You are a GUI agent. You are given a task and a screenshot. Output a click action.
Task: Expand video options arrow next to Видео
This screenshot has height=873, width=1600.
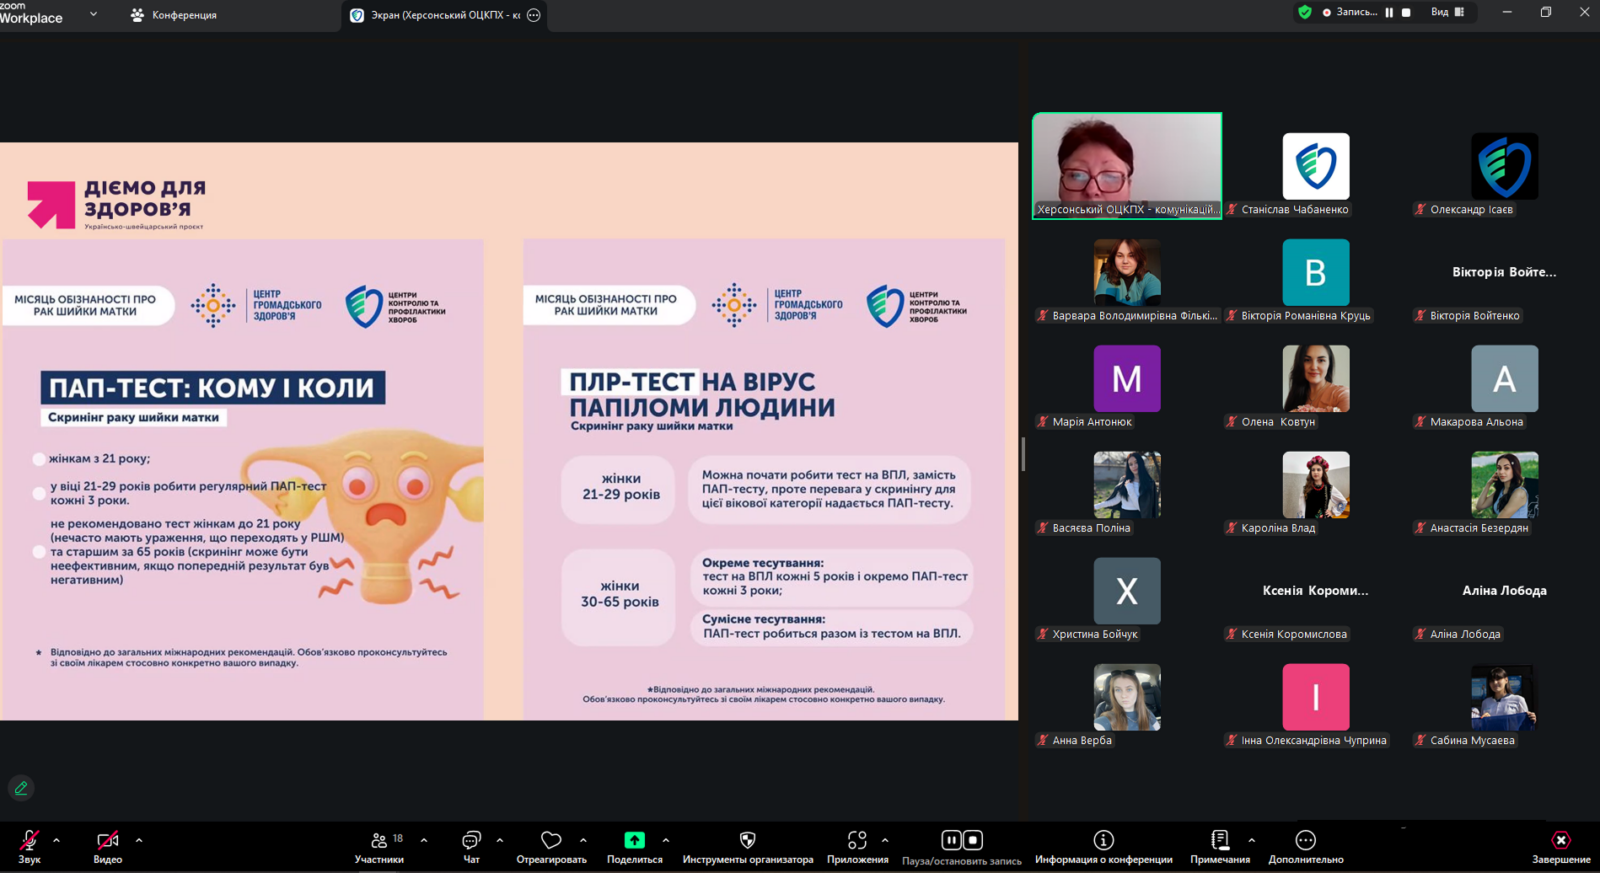click(x=139, y=841)
